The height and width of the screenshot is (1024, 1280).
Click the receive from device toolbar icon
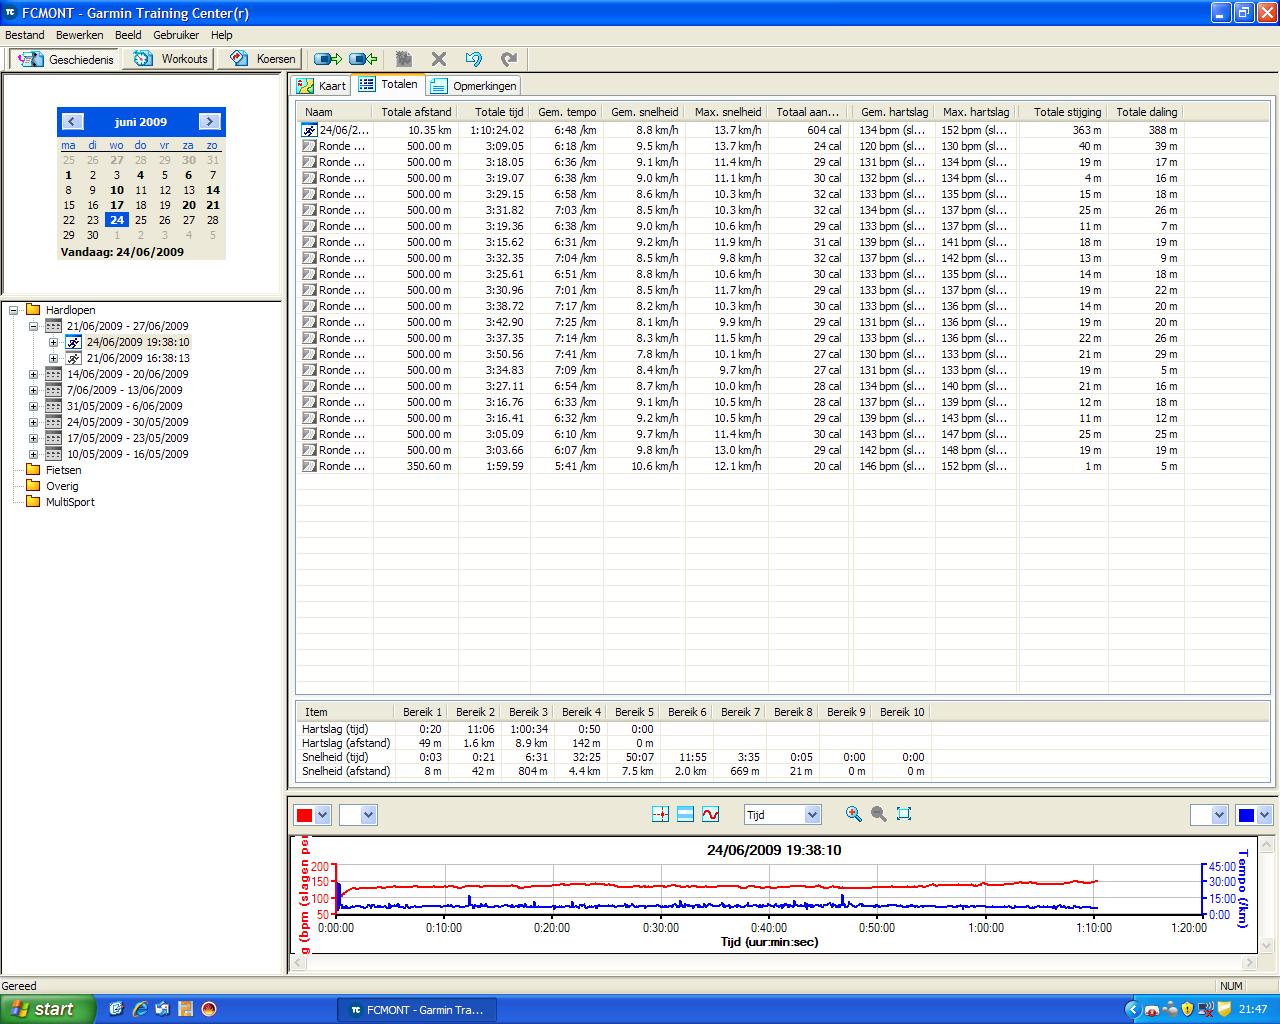coord(363,59)
